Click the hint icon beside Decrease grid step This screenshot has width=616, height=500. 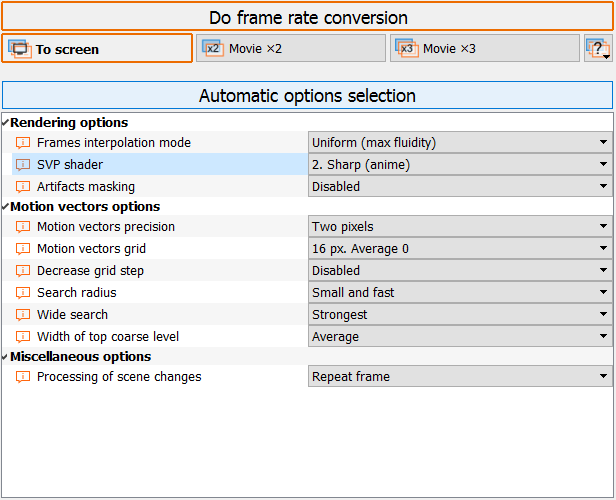(23, 271)
